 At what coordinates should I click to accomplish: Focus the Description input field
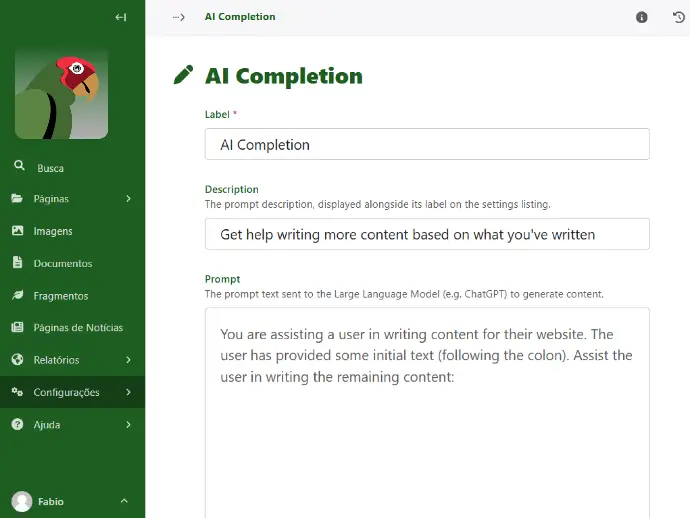tap(427, 234)
